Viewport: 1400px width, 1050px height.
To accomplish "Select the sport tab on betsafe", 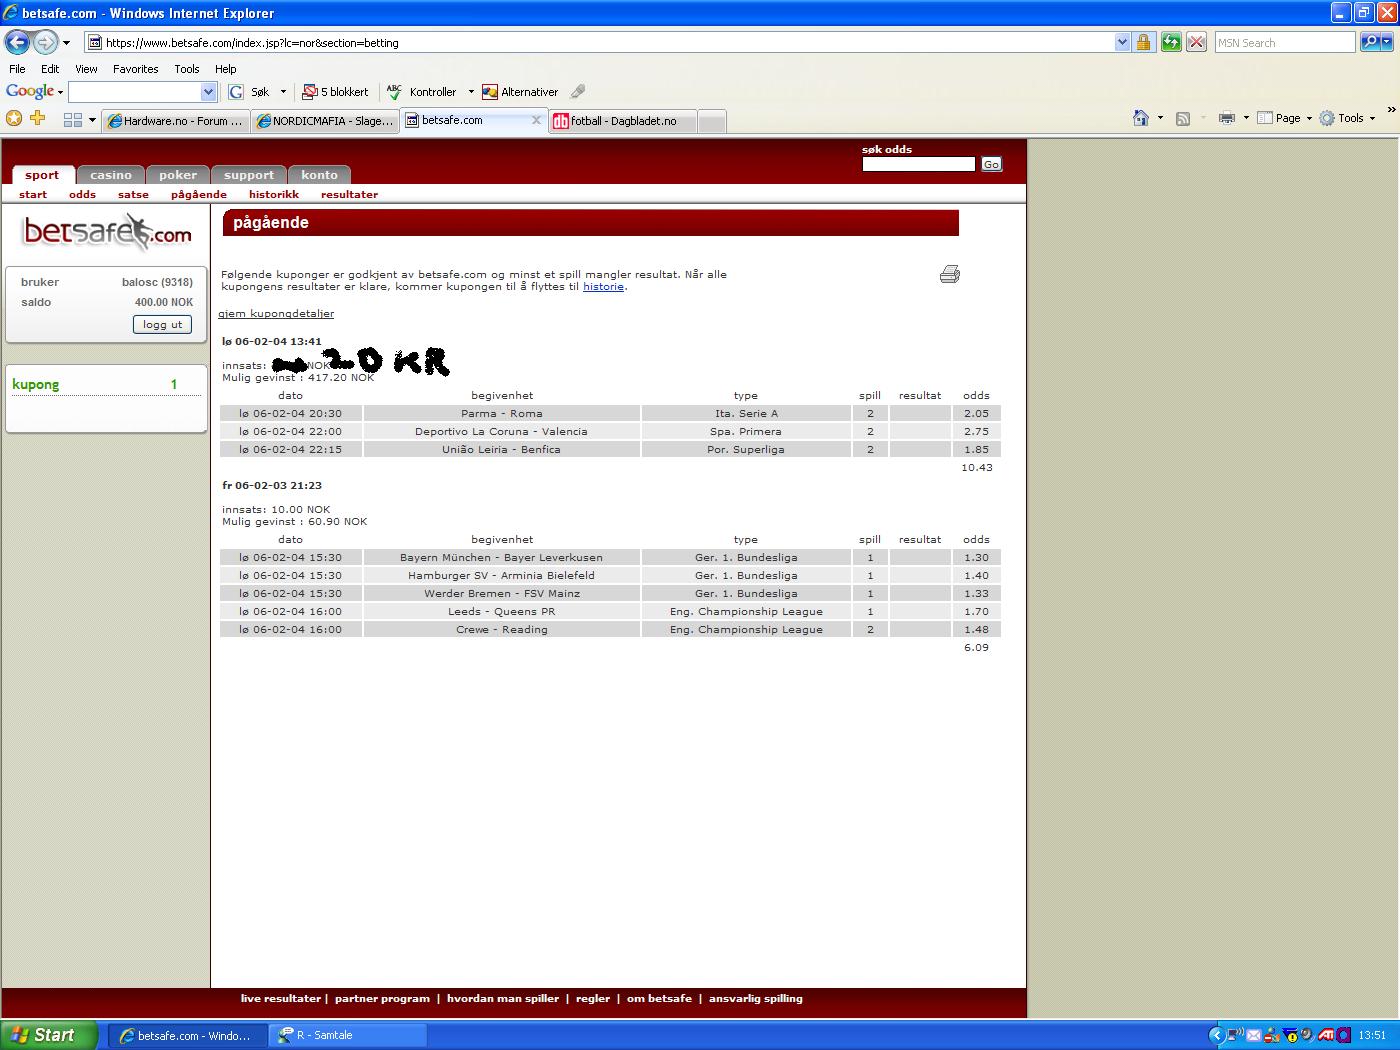I will click(x=42, y=175).
